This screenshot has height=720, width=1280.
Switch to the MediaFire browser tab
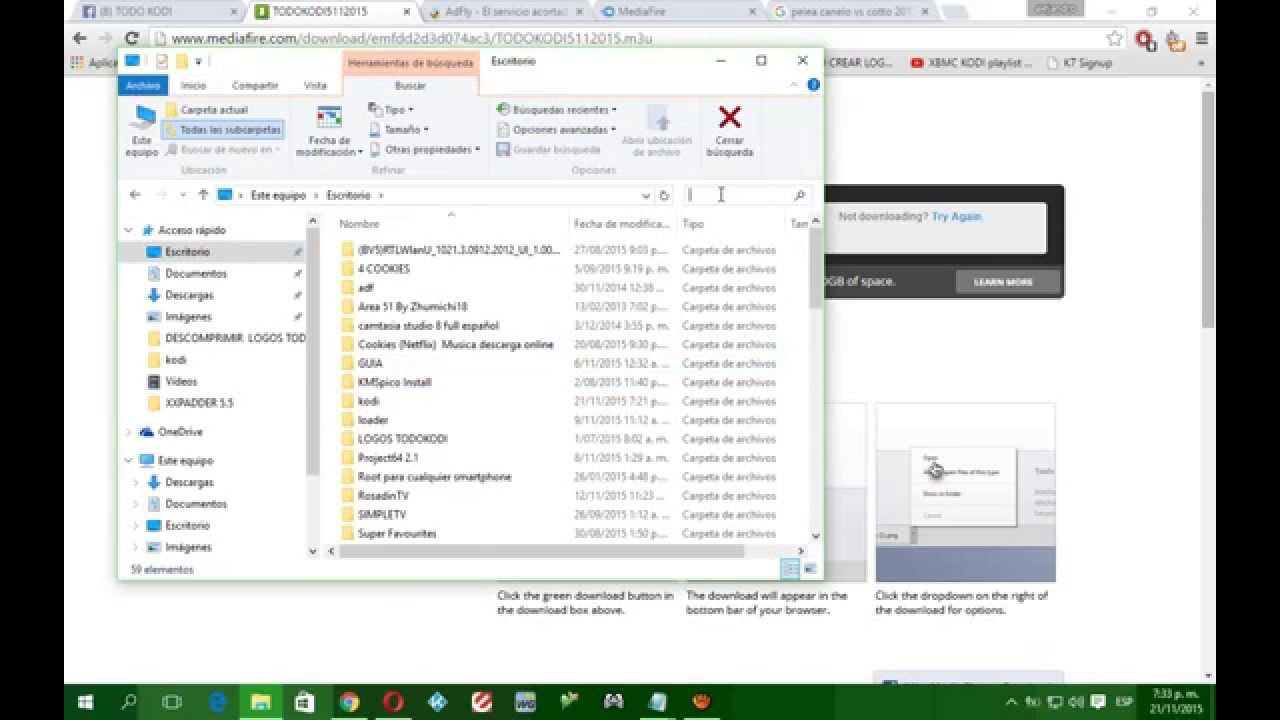click(x=677, y=12)
